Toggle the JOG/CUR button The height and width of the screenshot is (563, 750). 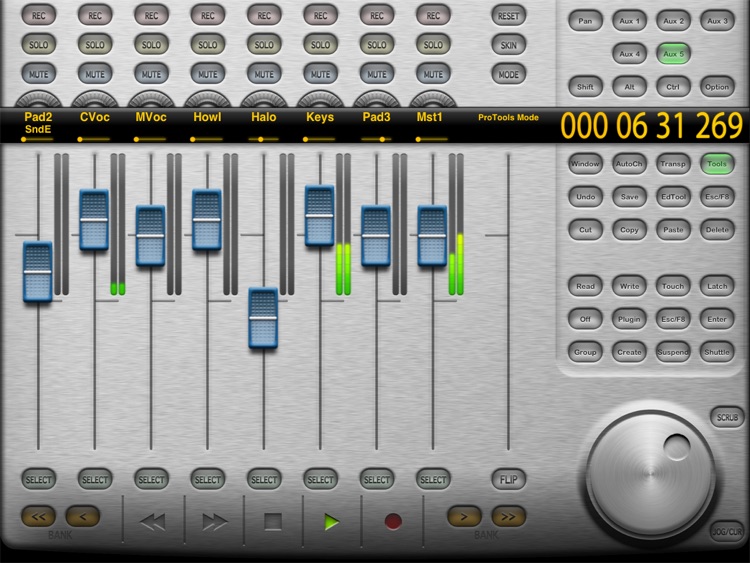(728, 531)
